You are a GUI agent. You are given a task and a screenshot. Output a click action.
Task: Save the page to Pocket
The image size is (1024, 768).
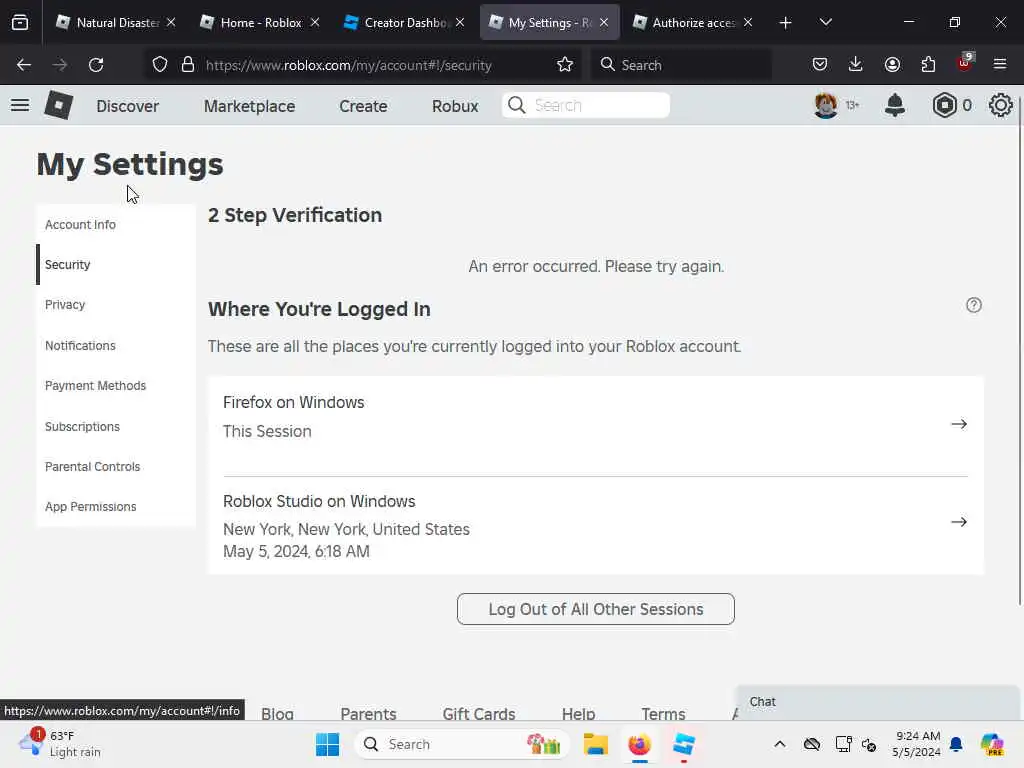(x=820, y=65)
